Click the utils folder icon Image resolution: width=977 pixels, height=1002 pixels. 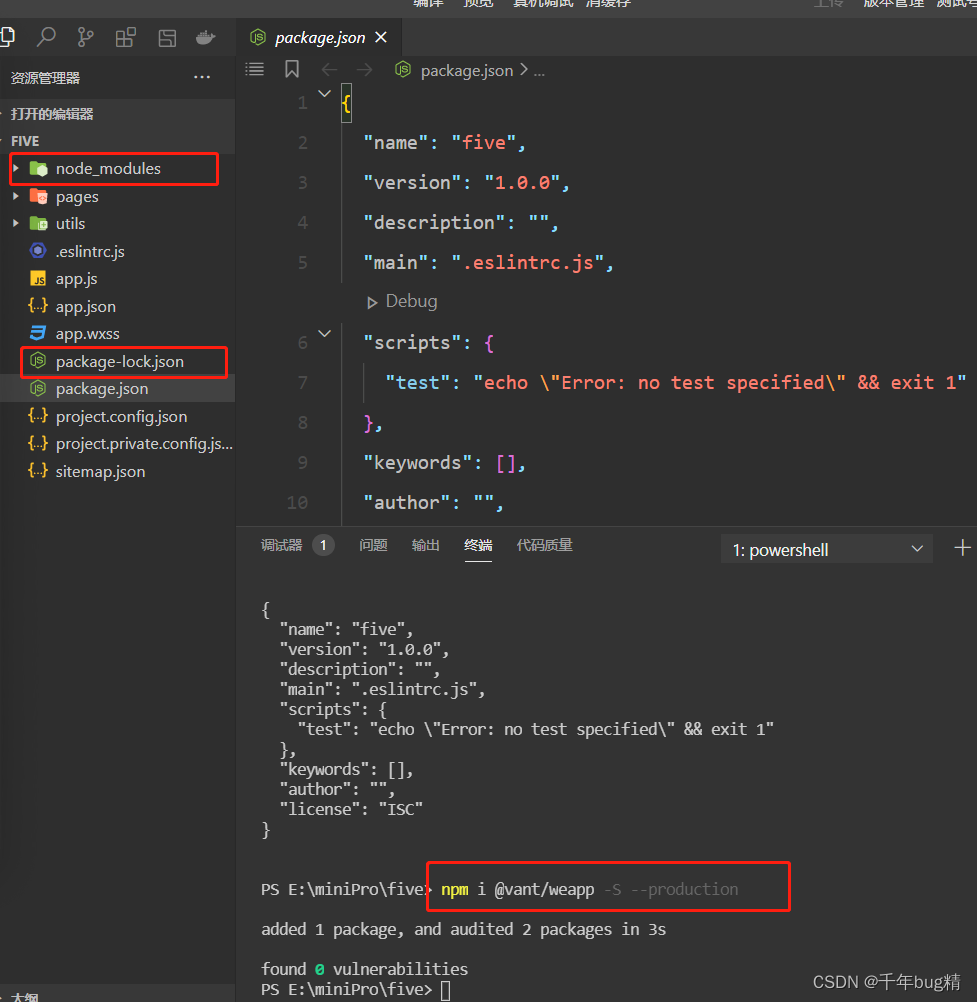[38, 224]
